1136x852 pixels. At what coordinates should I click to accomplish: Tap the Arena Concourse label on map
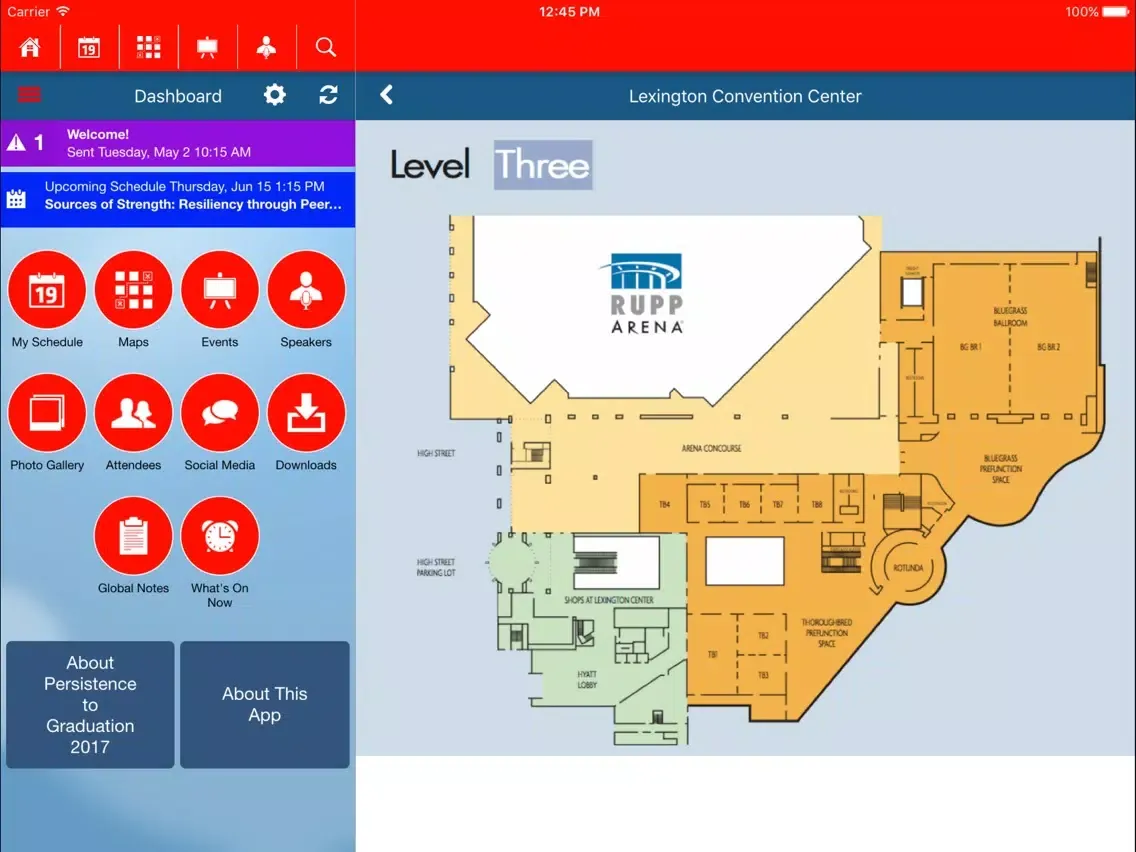711,448
